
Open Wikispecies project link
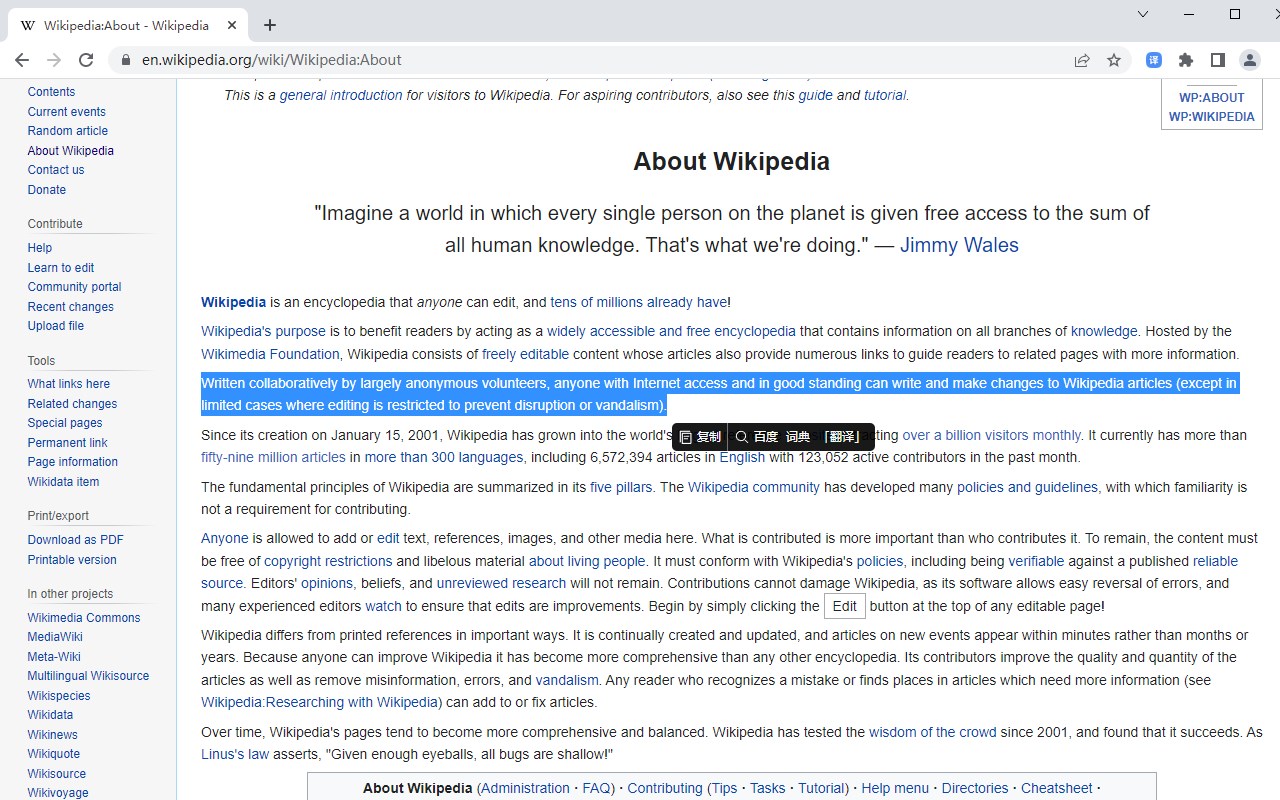click(x=59, y=696)
